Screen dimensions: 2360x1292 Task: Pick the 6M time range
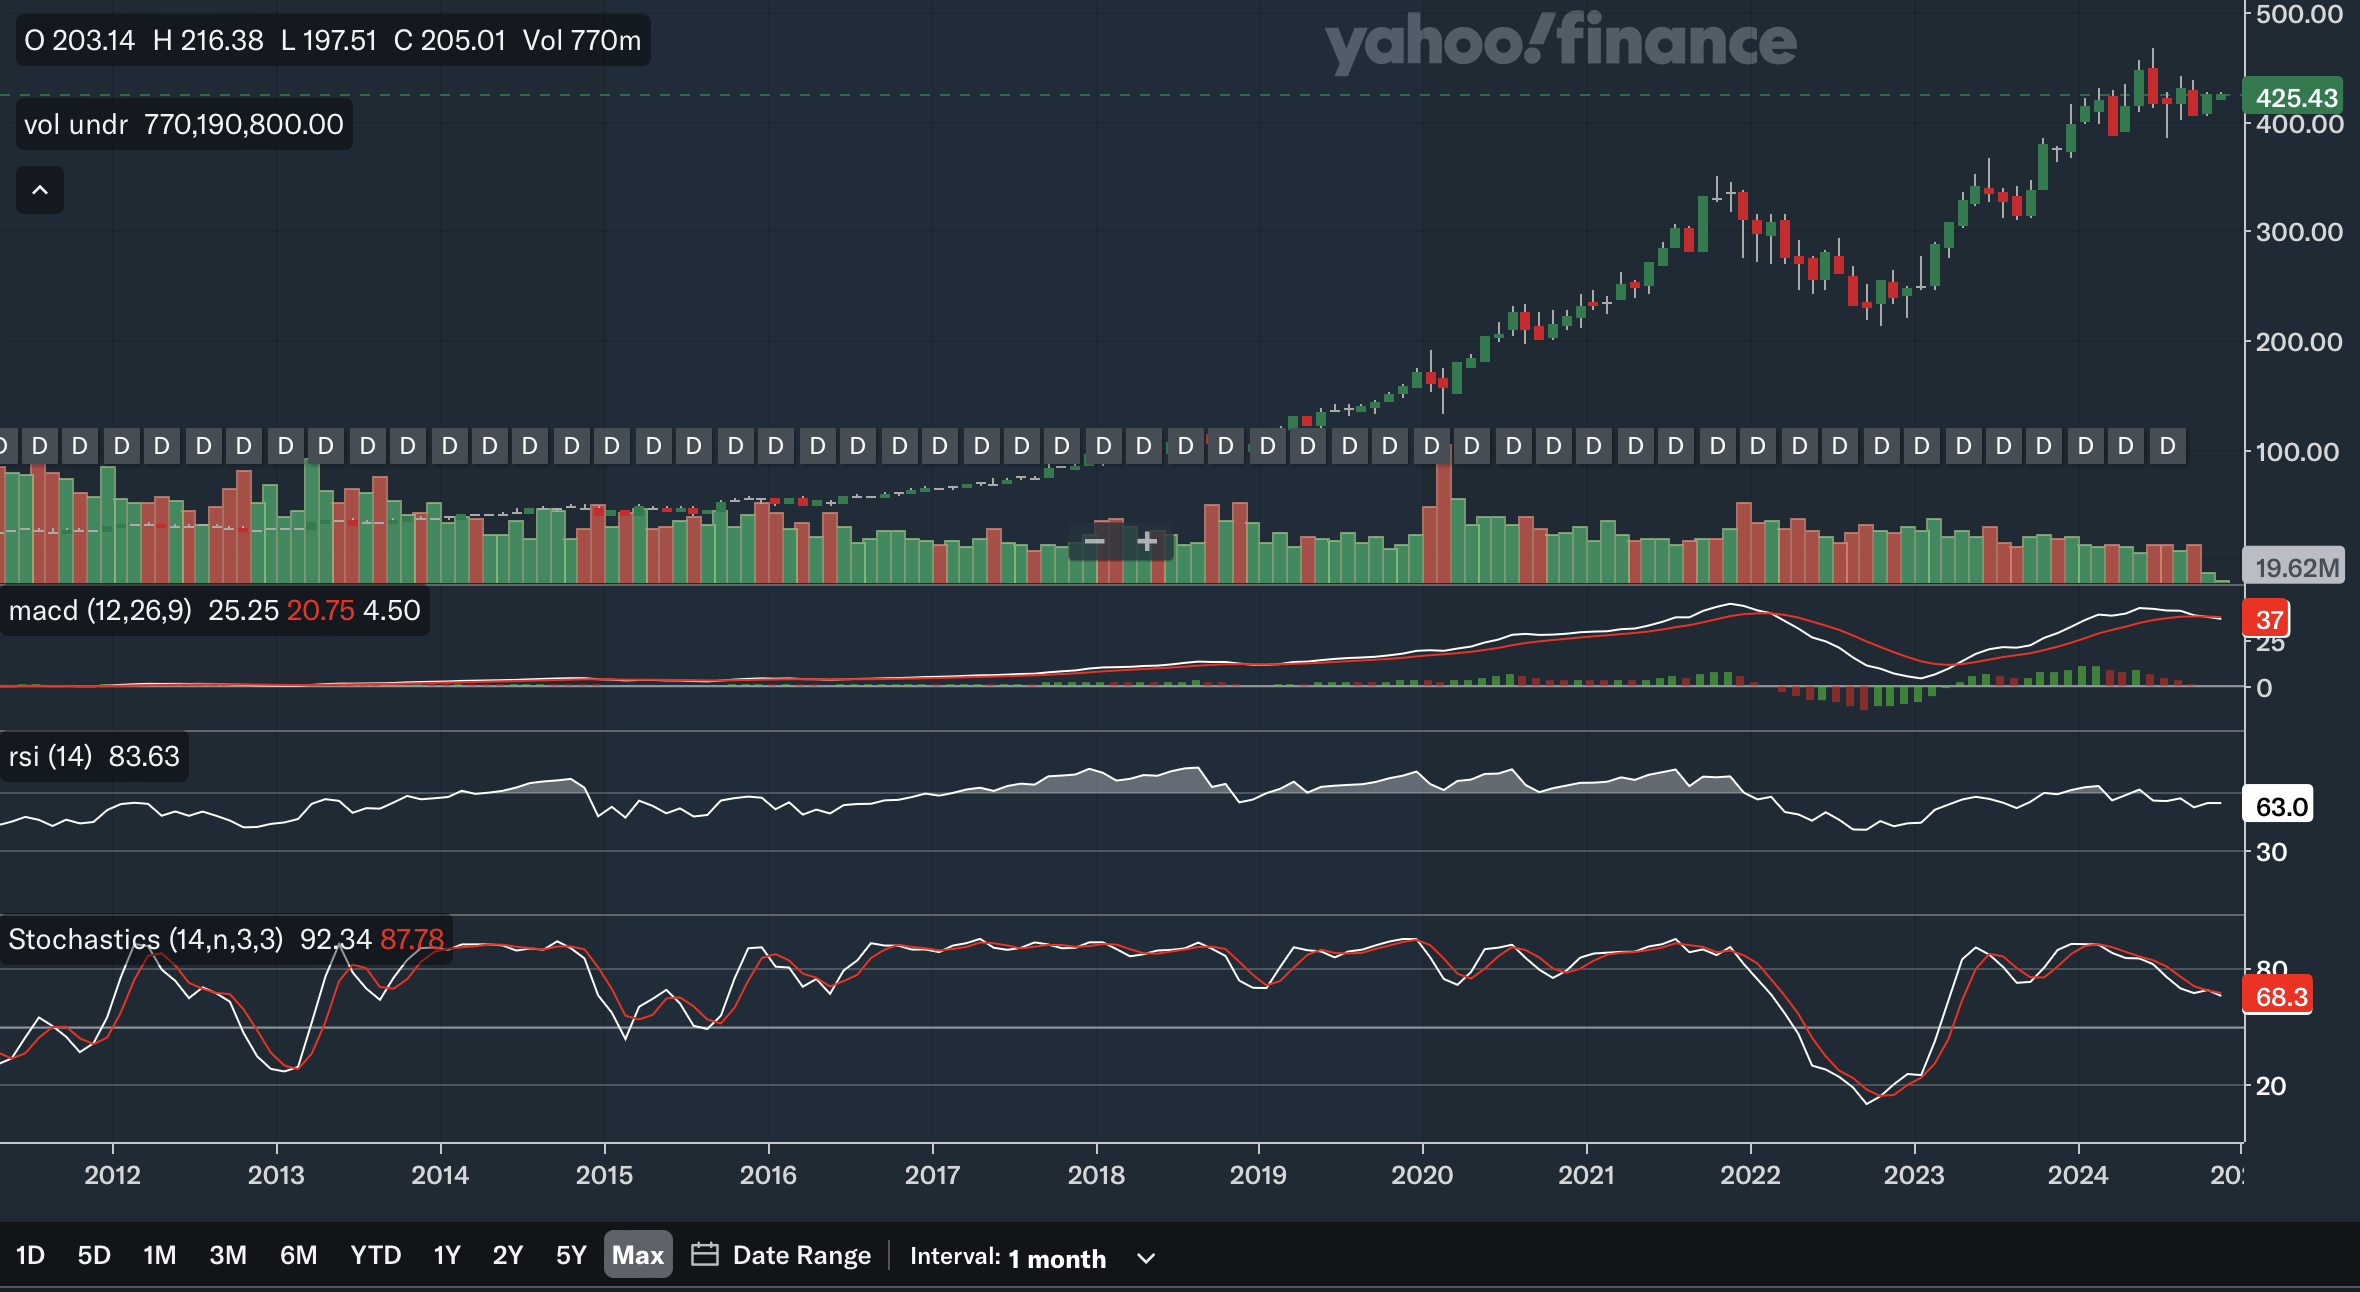click(298, 1255)
